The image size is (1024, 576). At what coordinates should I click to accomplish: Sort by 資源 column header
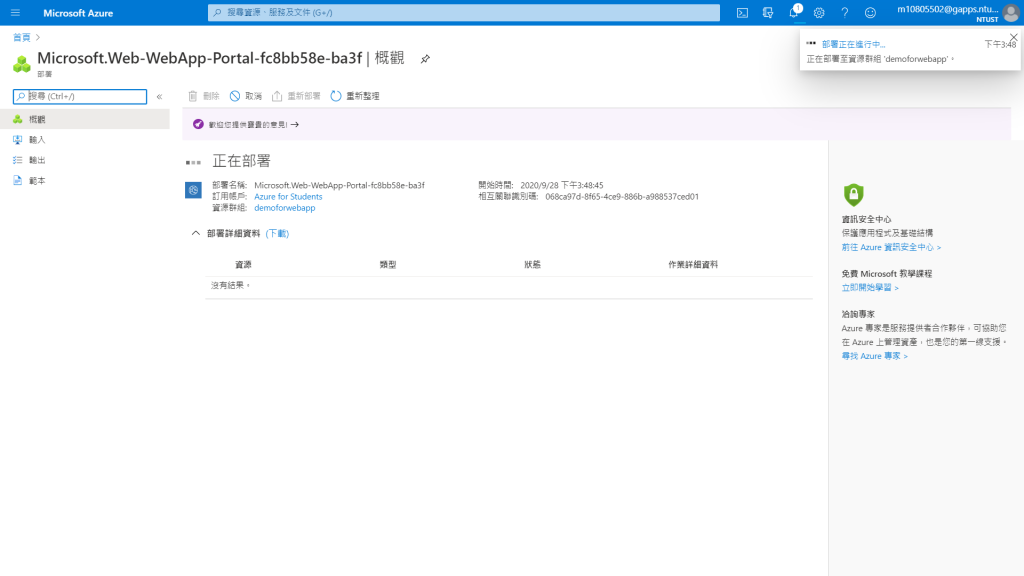tap(243, 264)
